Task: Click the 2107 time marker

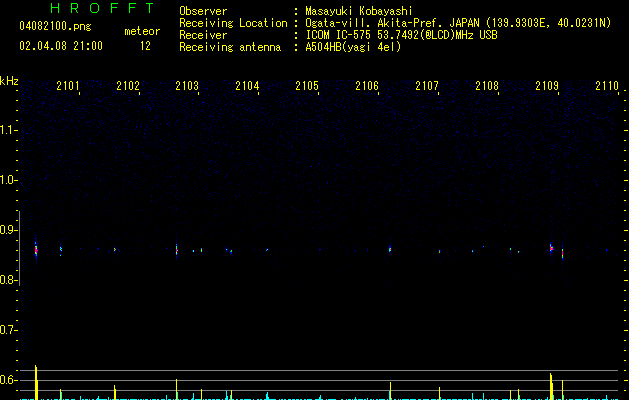Action: click(427, 86)
